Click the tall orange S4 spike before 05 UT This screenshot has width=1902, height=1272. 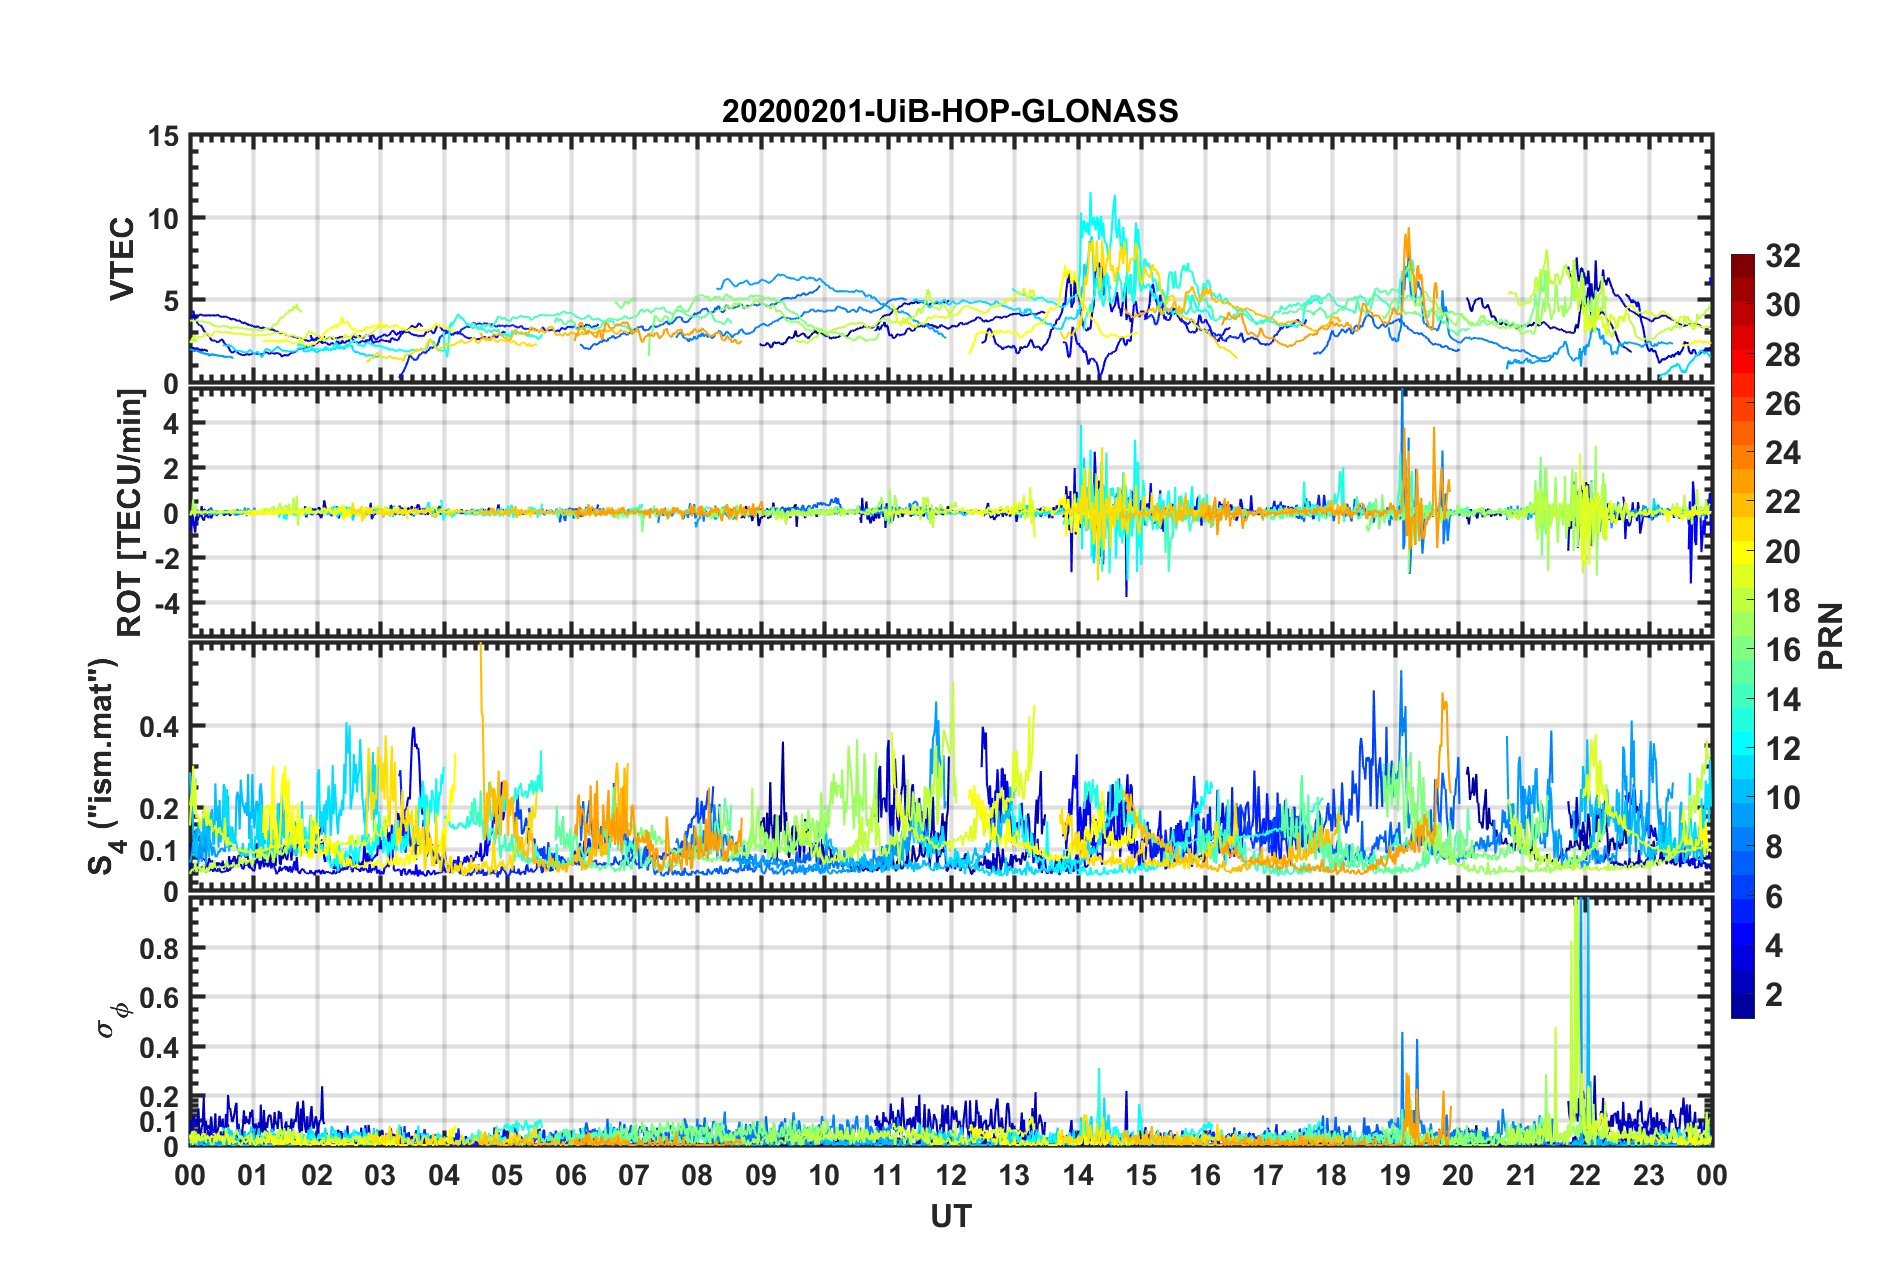[x=481, y=660]
